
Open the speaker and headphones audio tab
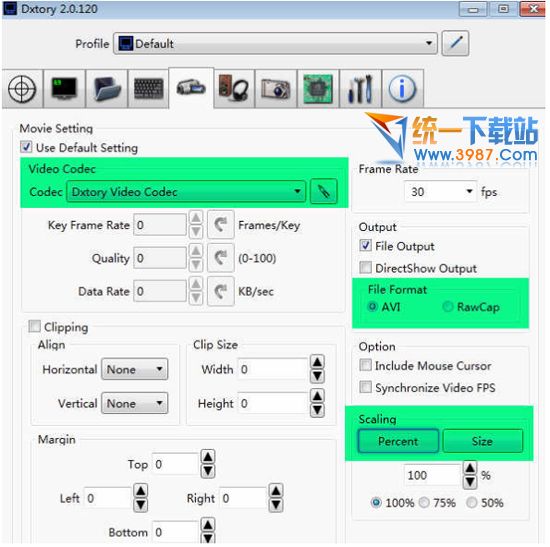234,88
